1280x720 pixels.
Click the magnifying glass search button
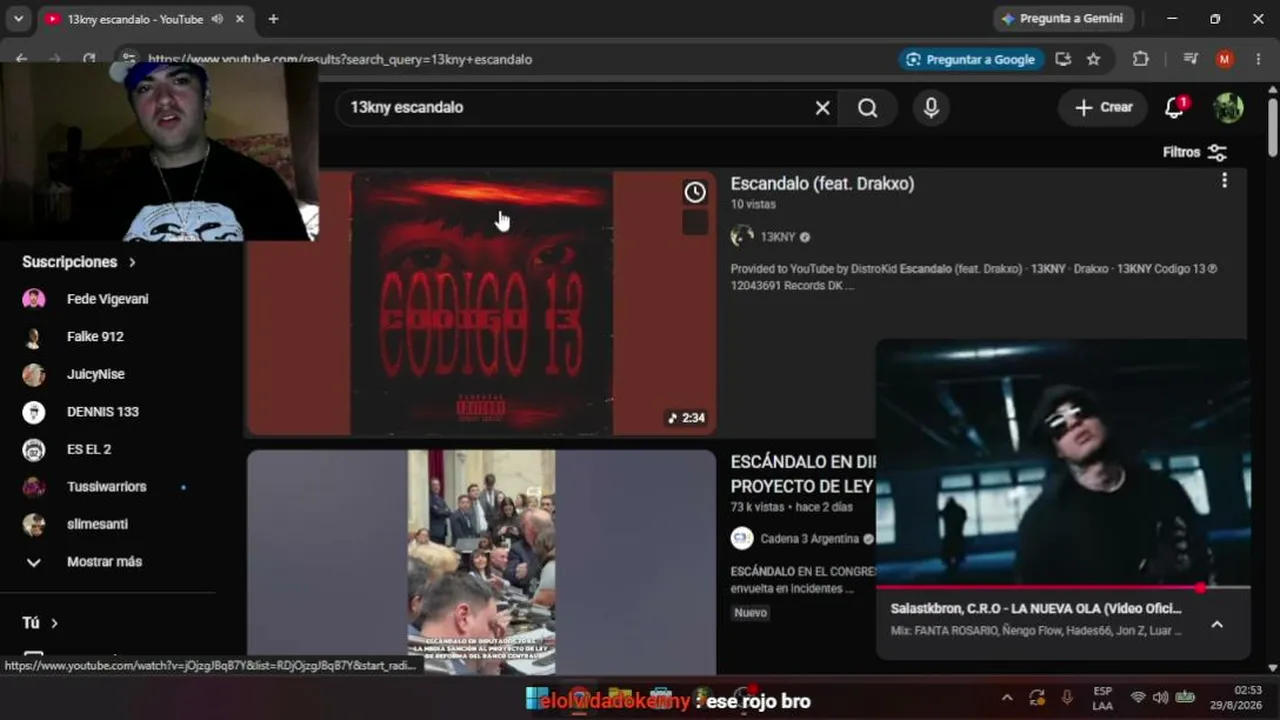click(868, 108)
